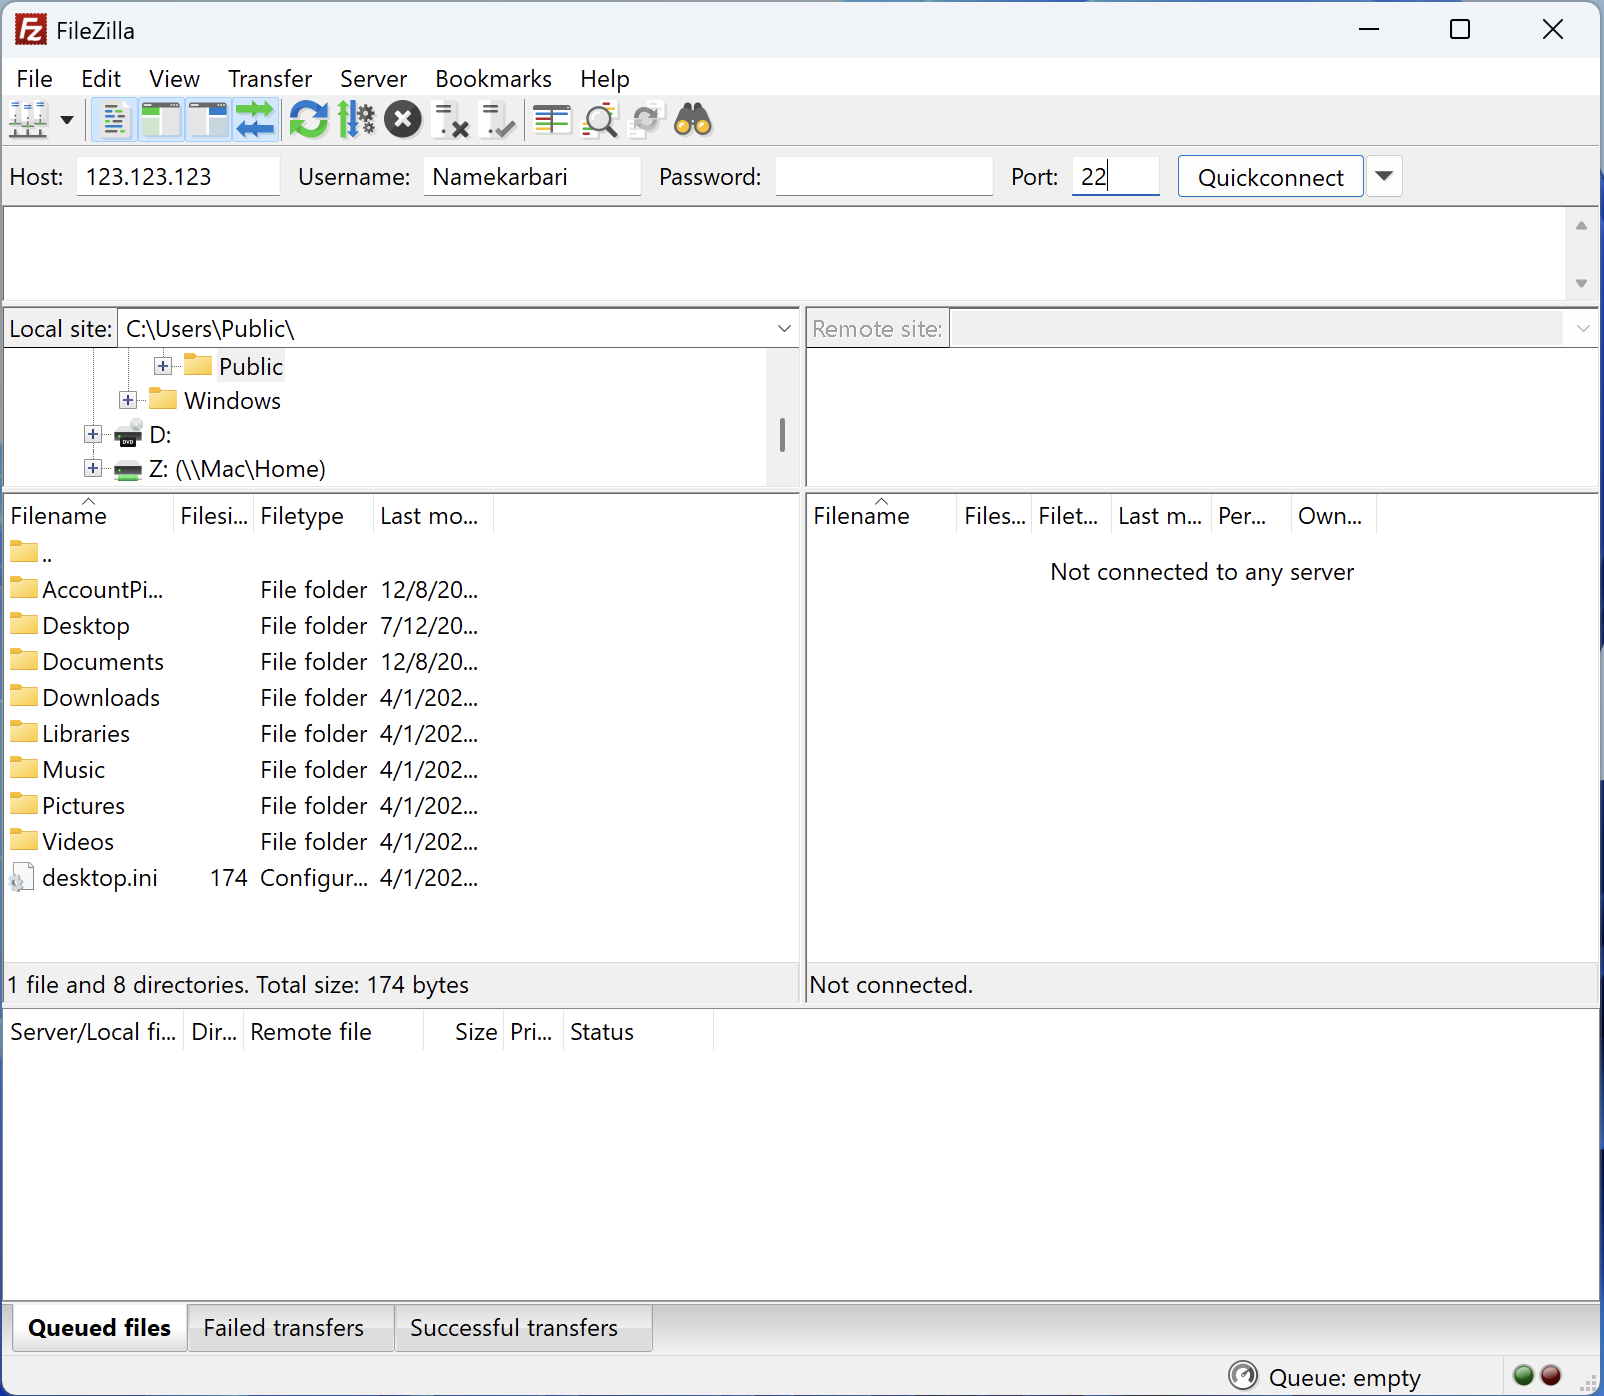Toggle synchronized browsing icon
This screenshot has height=1396, width=1604.
(x=647, y=120)
